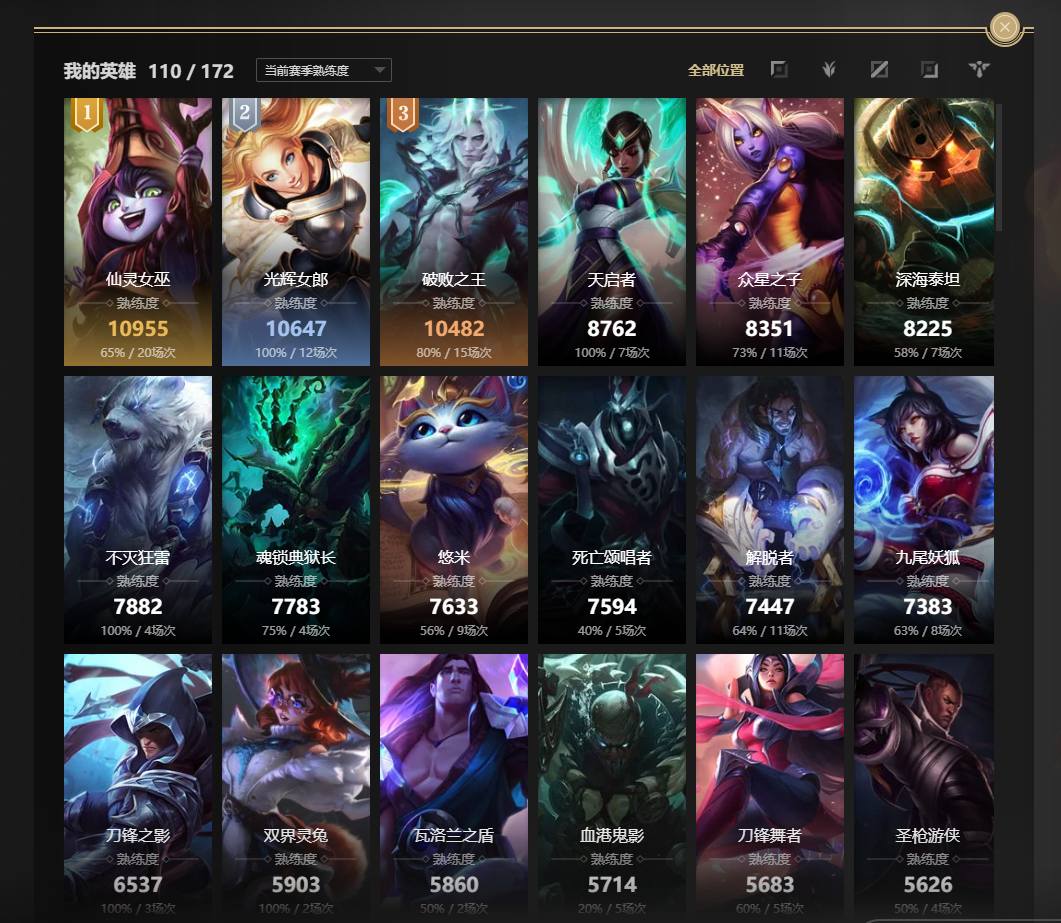Close the champion mastery panel
1061x923 pixels.
[x=1005, y=28]
